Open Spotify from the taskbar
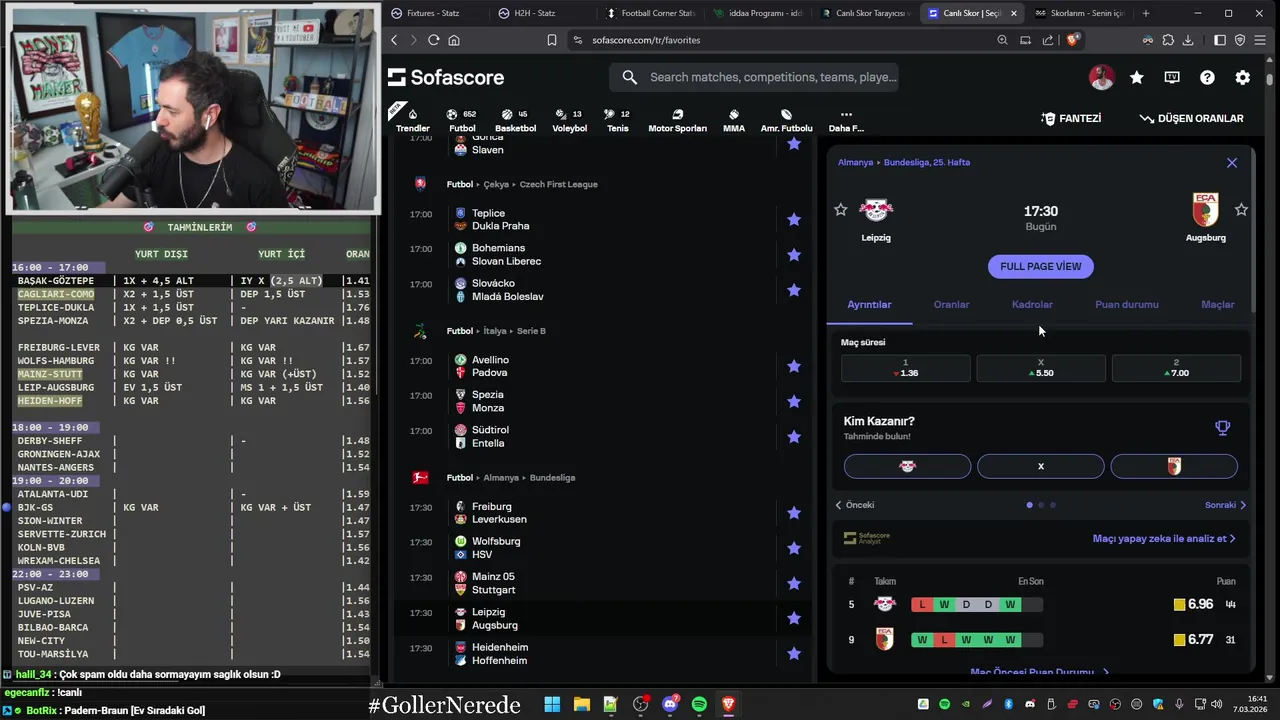1280x720 pixels. coord(699,705)
